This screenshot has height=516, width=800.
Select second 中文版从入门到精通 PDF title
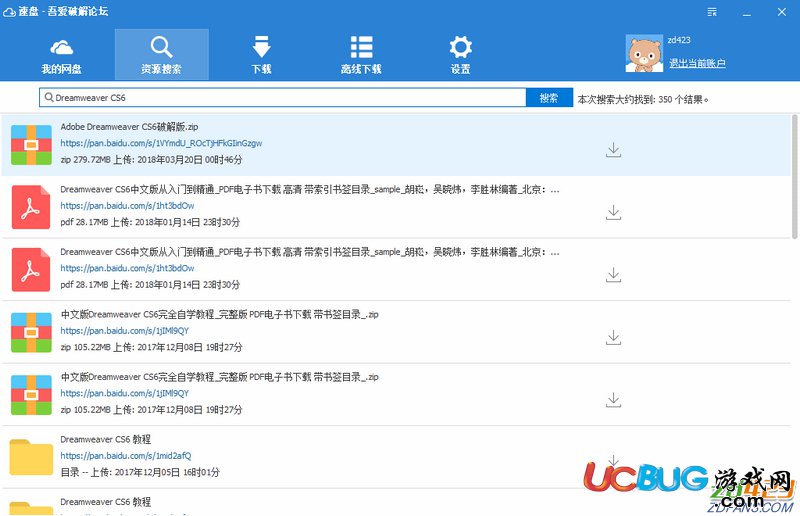tap(310, 252)
